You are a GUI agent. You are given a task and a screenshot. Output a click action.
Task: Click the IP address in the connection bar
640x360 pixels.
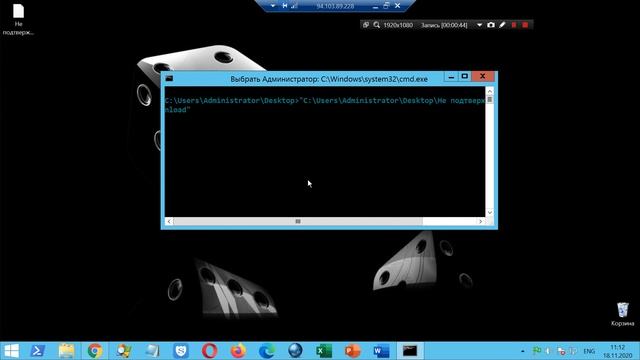click(x=335, y=6)
